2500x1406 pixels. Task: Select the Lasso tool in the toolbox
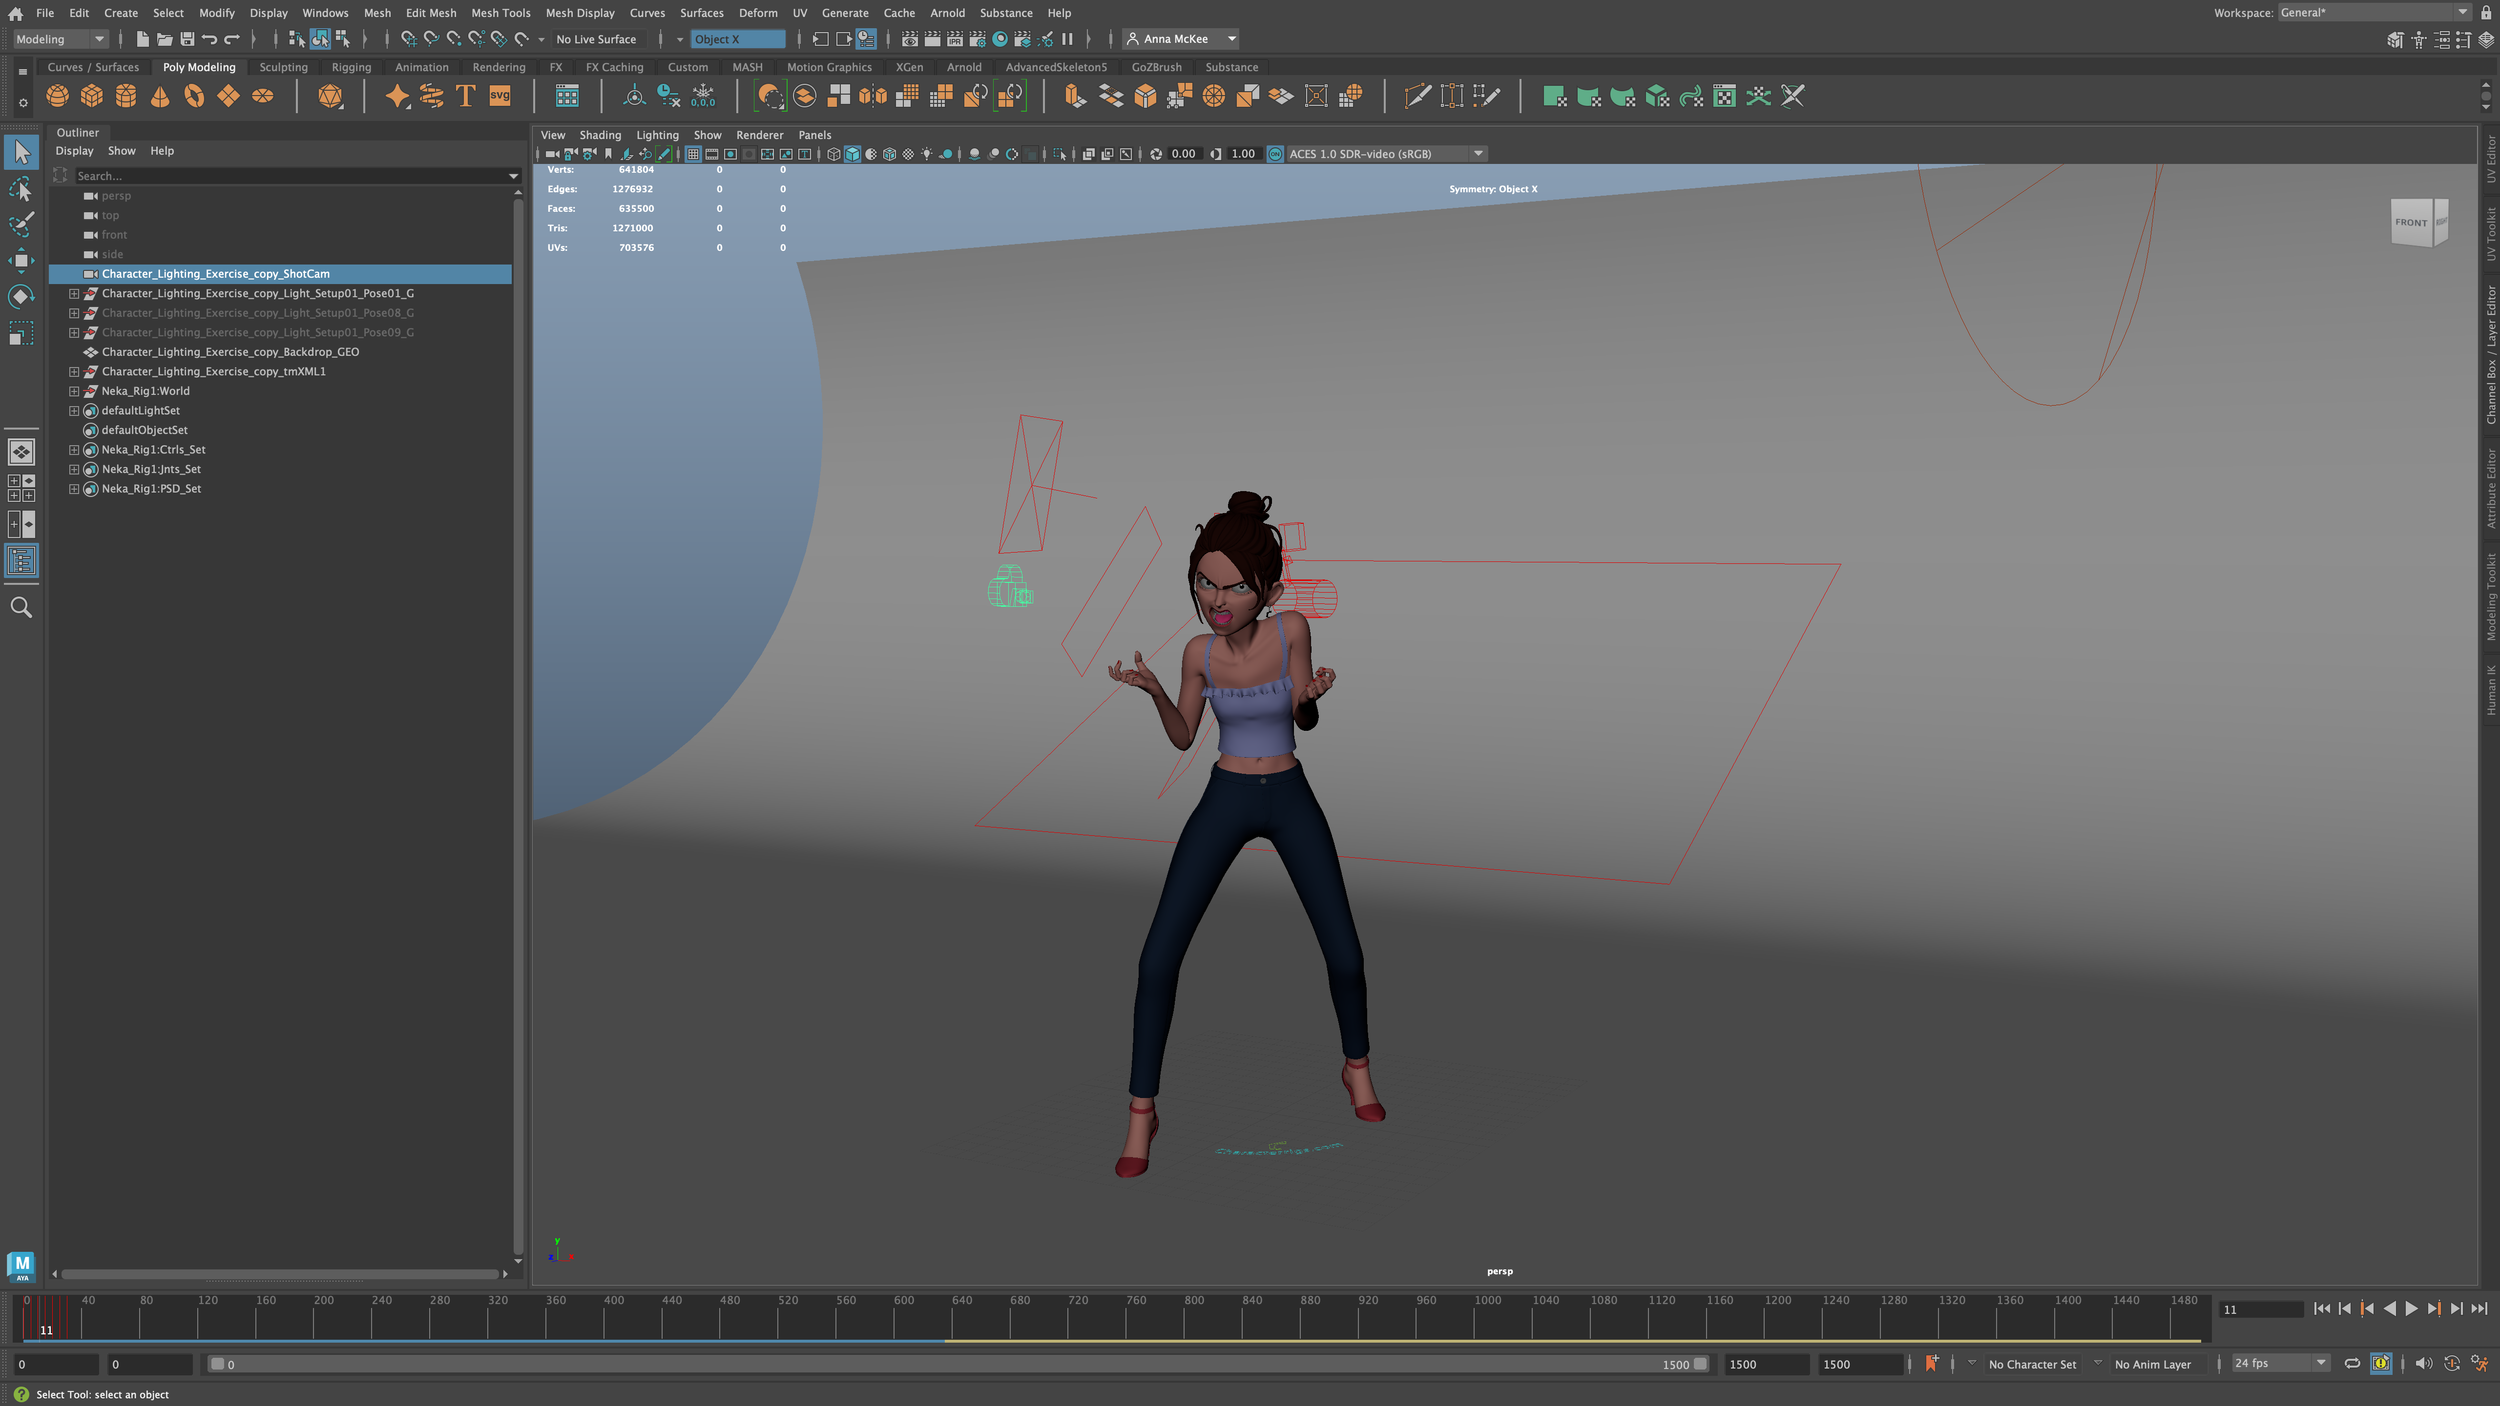pos(21,189)
